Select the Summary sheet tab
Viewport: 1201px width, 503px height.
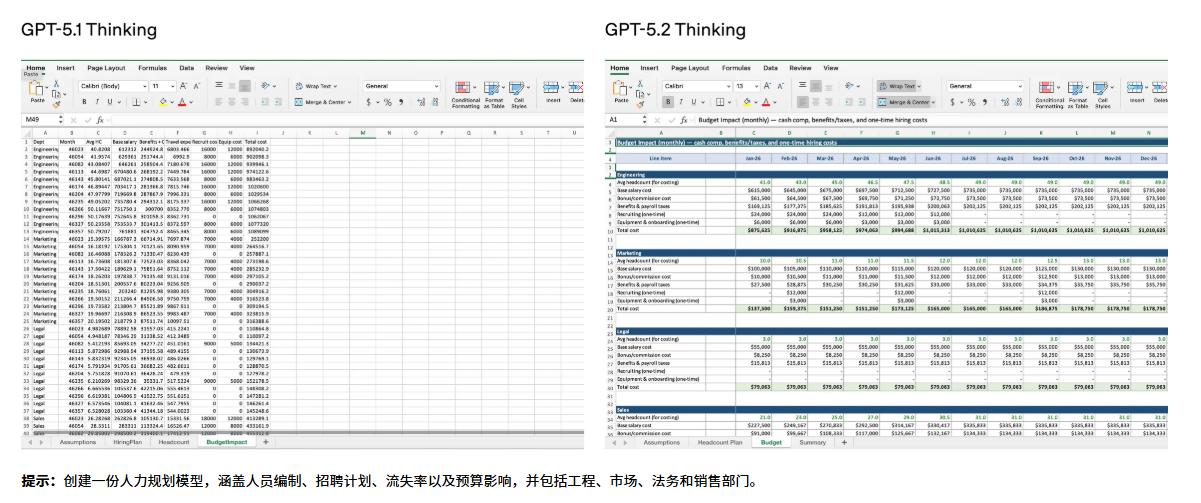(x=812, y=441)
